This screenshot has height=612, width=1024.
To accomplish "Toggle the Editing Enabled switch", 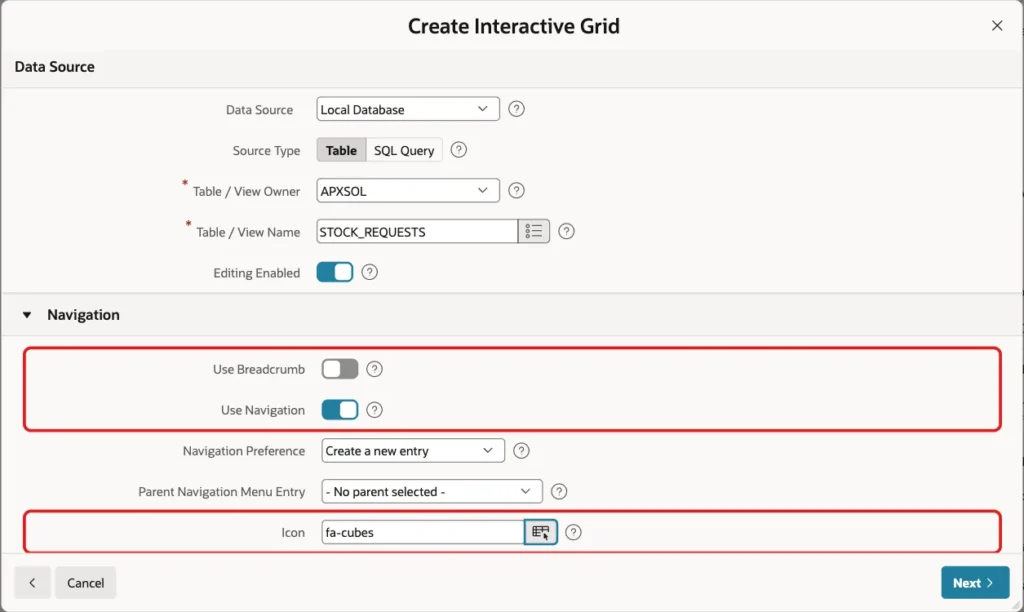I will (335, 272).
